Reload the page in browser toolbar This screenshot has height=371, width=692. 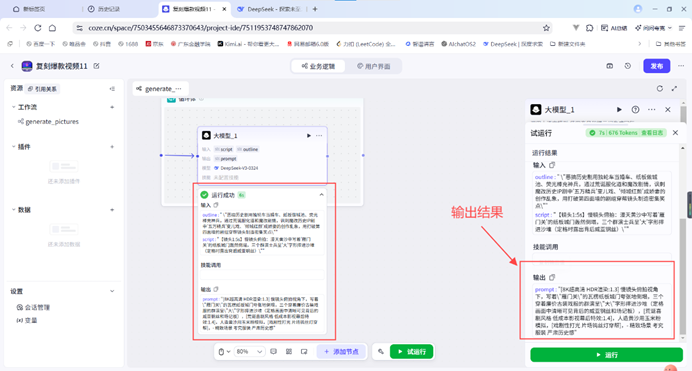tap(38, 28)
